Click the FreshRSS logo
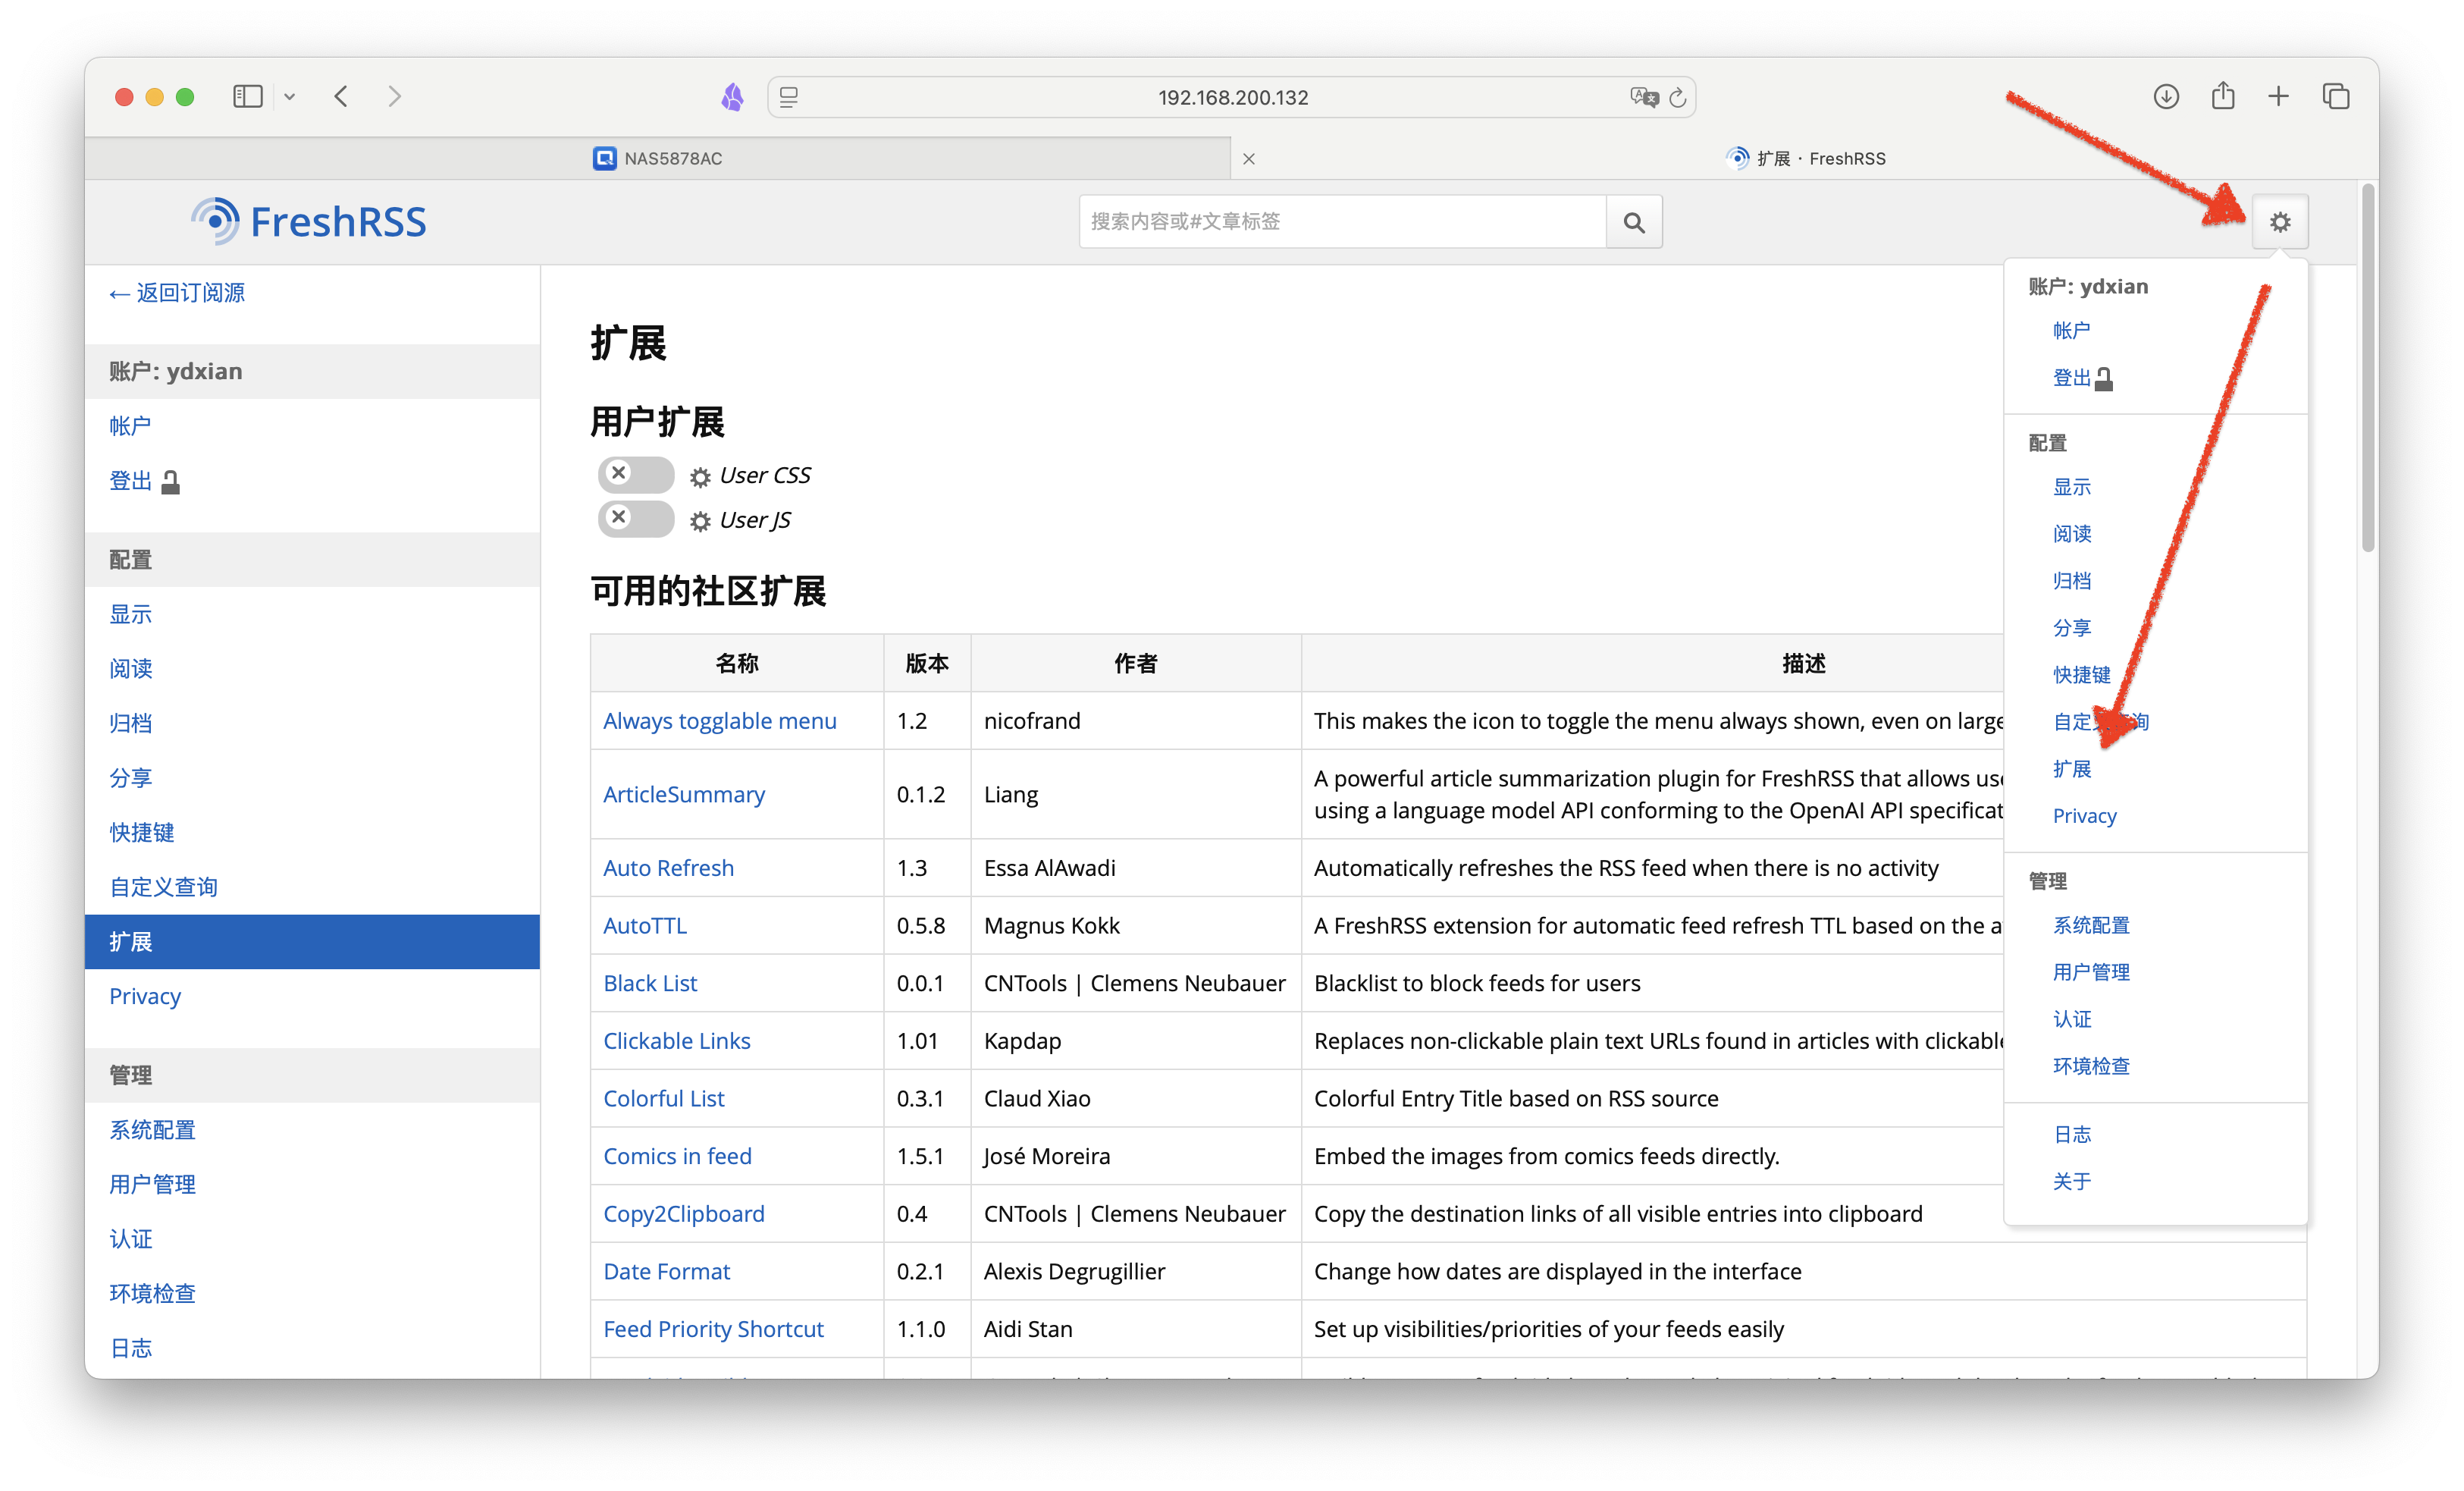This screenshot has width=2464, height=1491. (309, 221)
